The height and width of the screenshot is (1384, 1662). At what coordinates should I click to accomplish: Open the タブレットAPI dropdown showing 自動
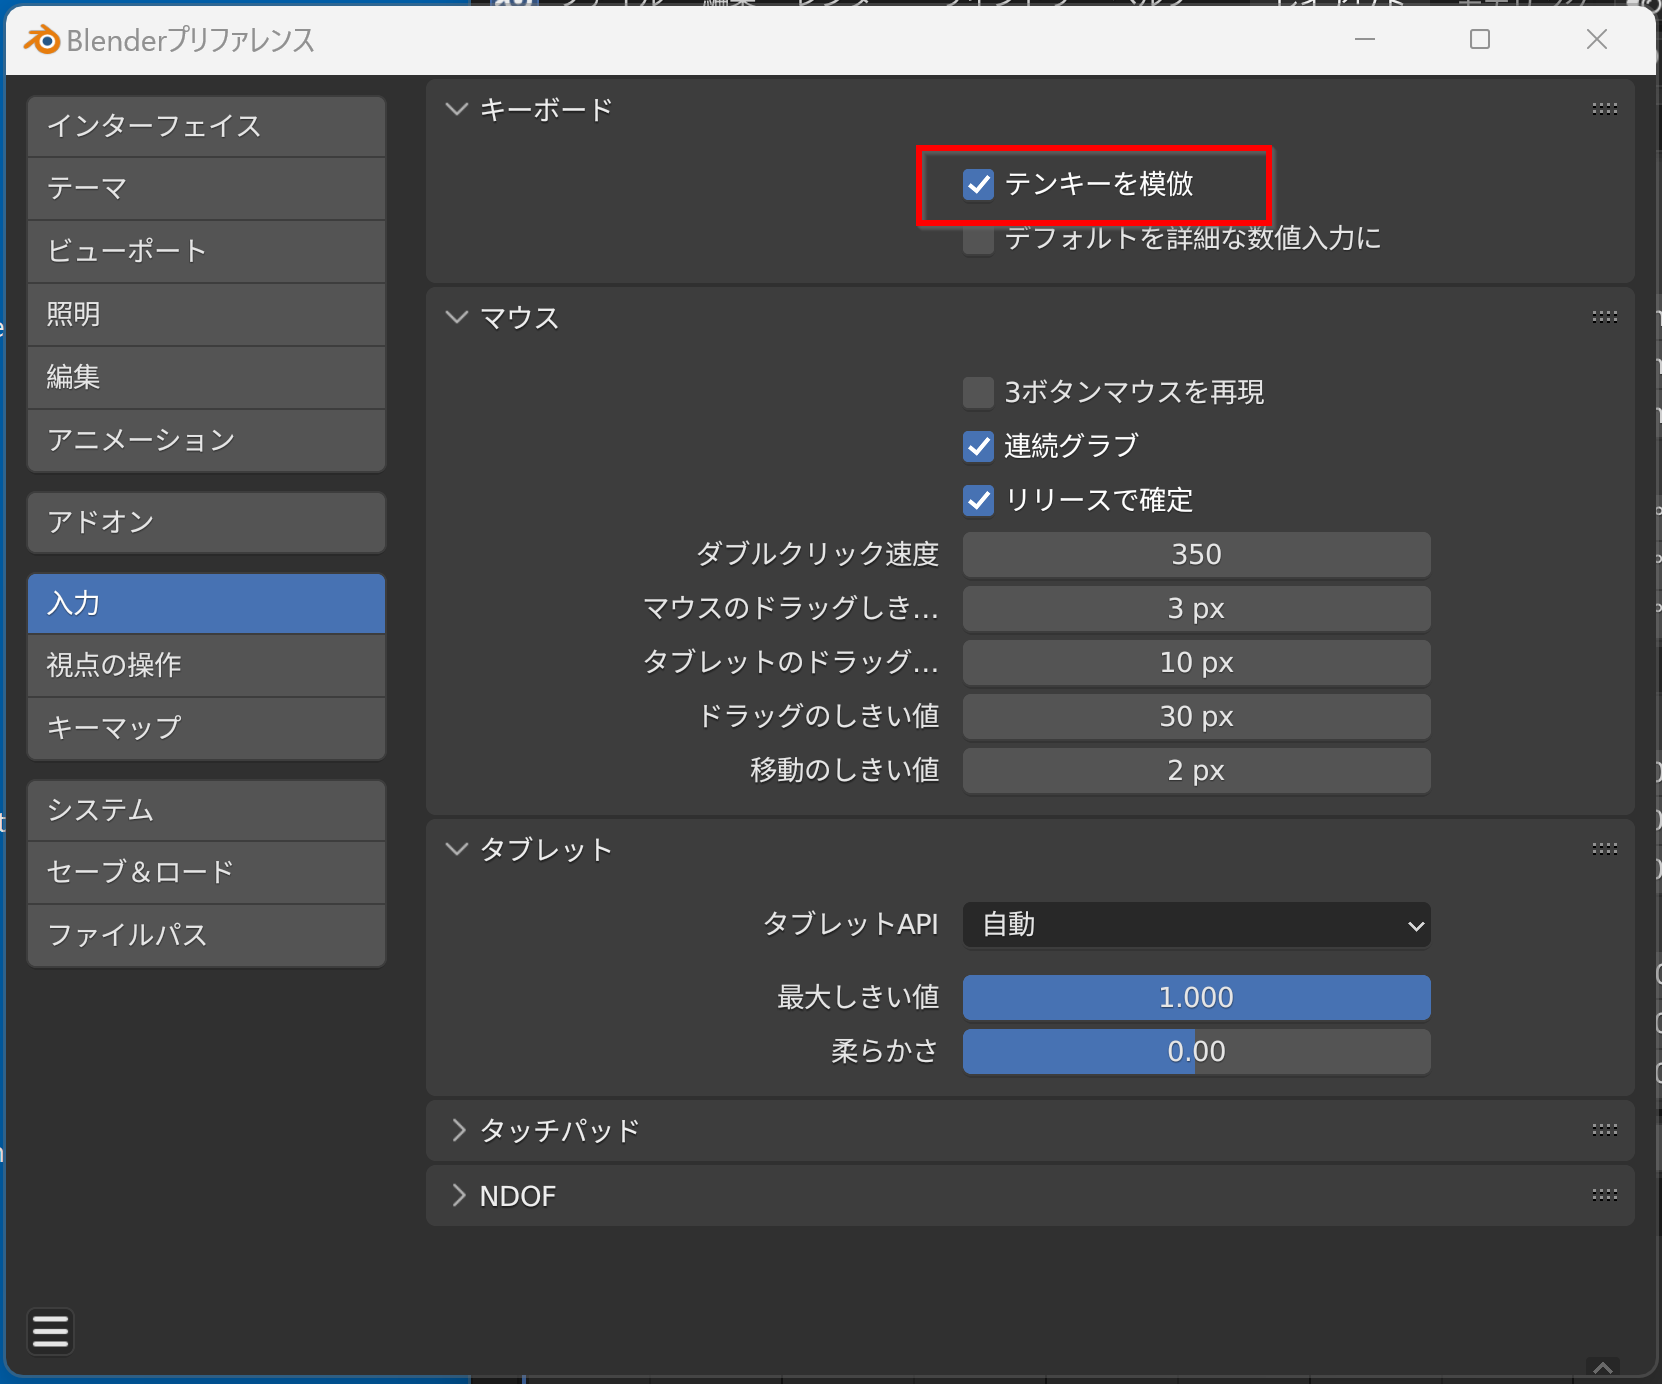[1196, 925]
